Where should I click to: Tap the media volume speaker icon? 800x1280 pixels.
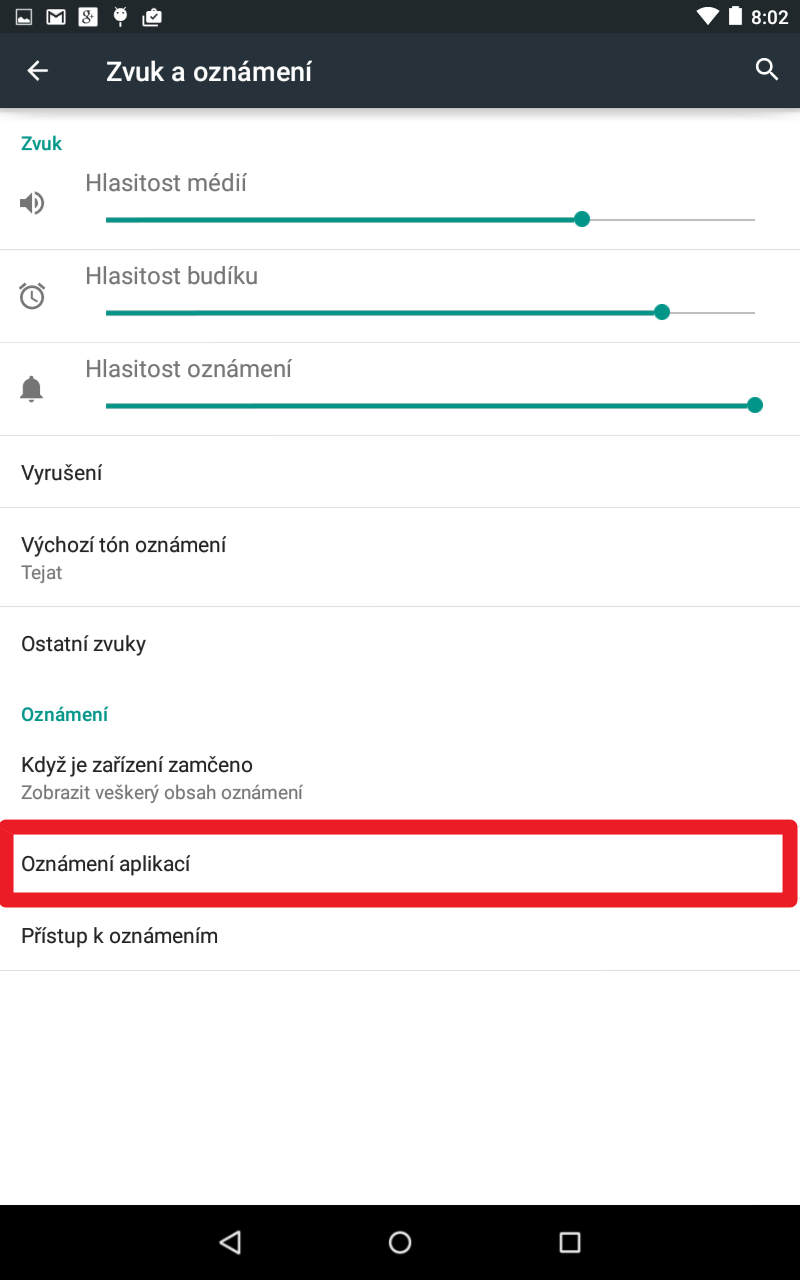coord(33,204)
